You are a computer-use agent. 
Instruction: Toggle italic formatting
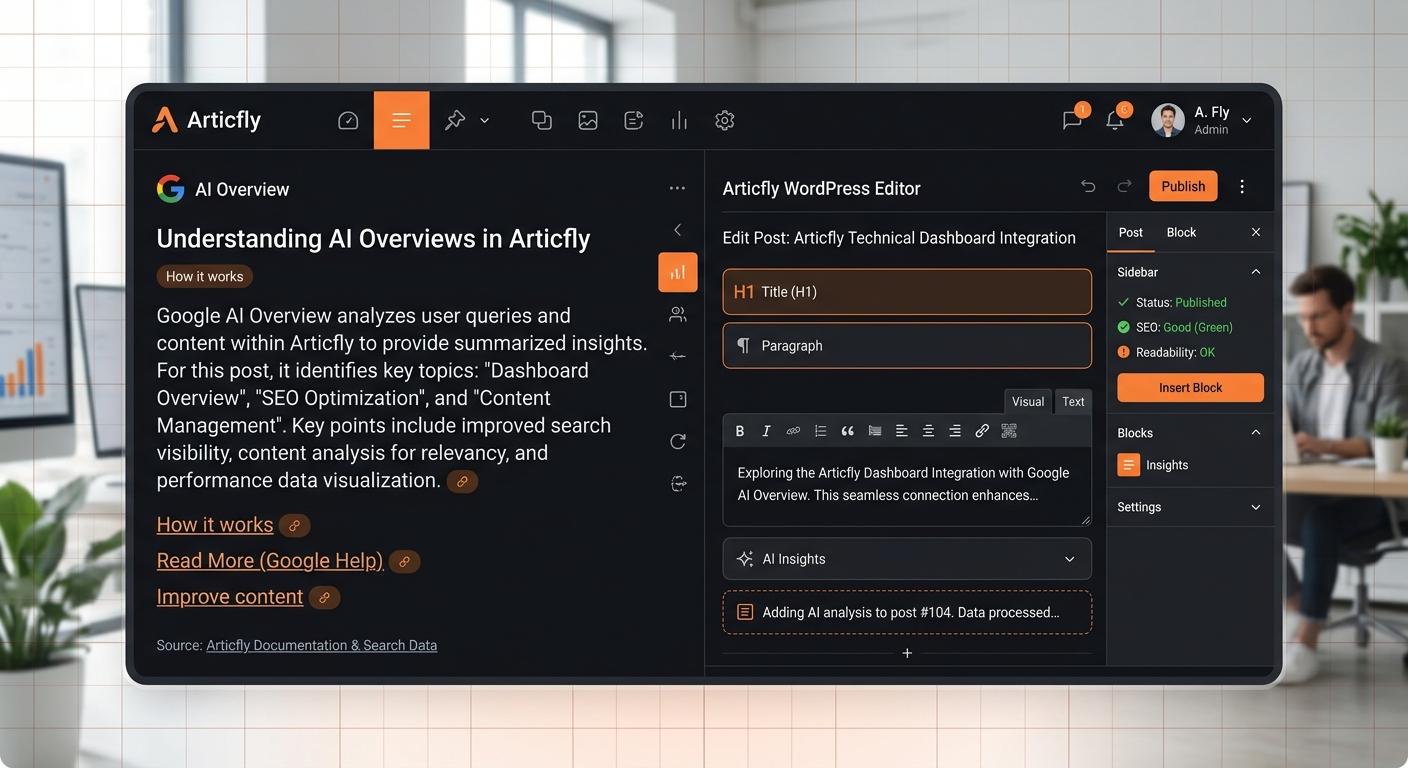tap(766, 431)
